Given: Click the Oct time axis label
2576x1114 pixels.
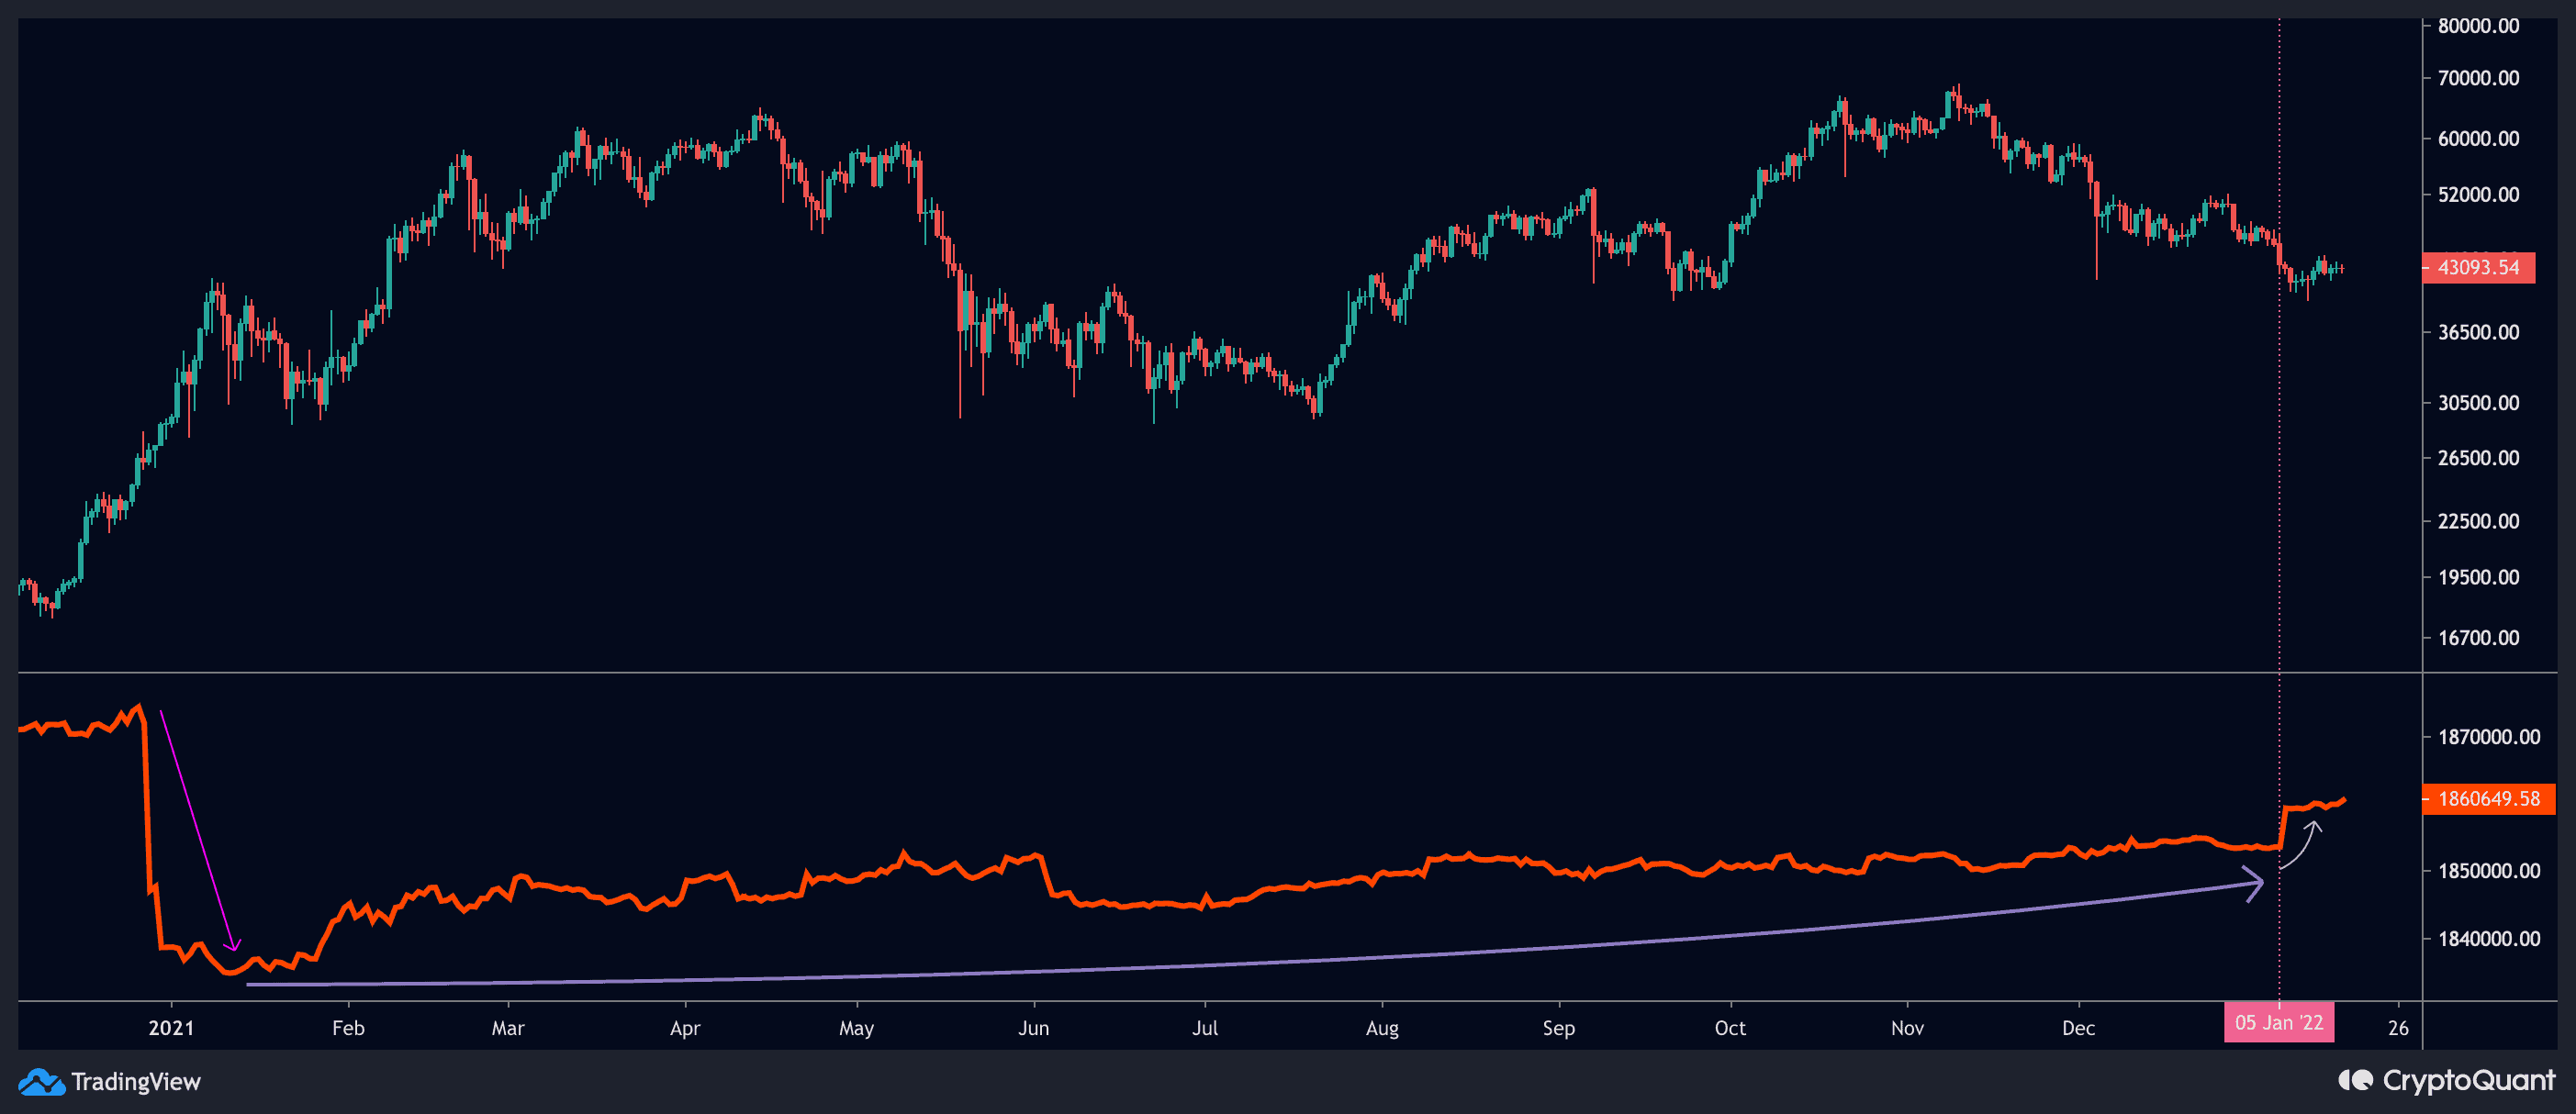Looking at the screenshot, I should (1730, 1028).
